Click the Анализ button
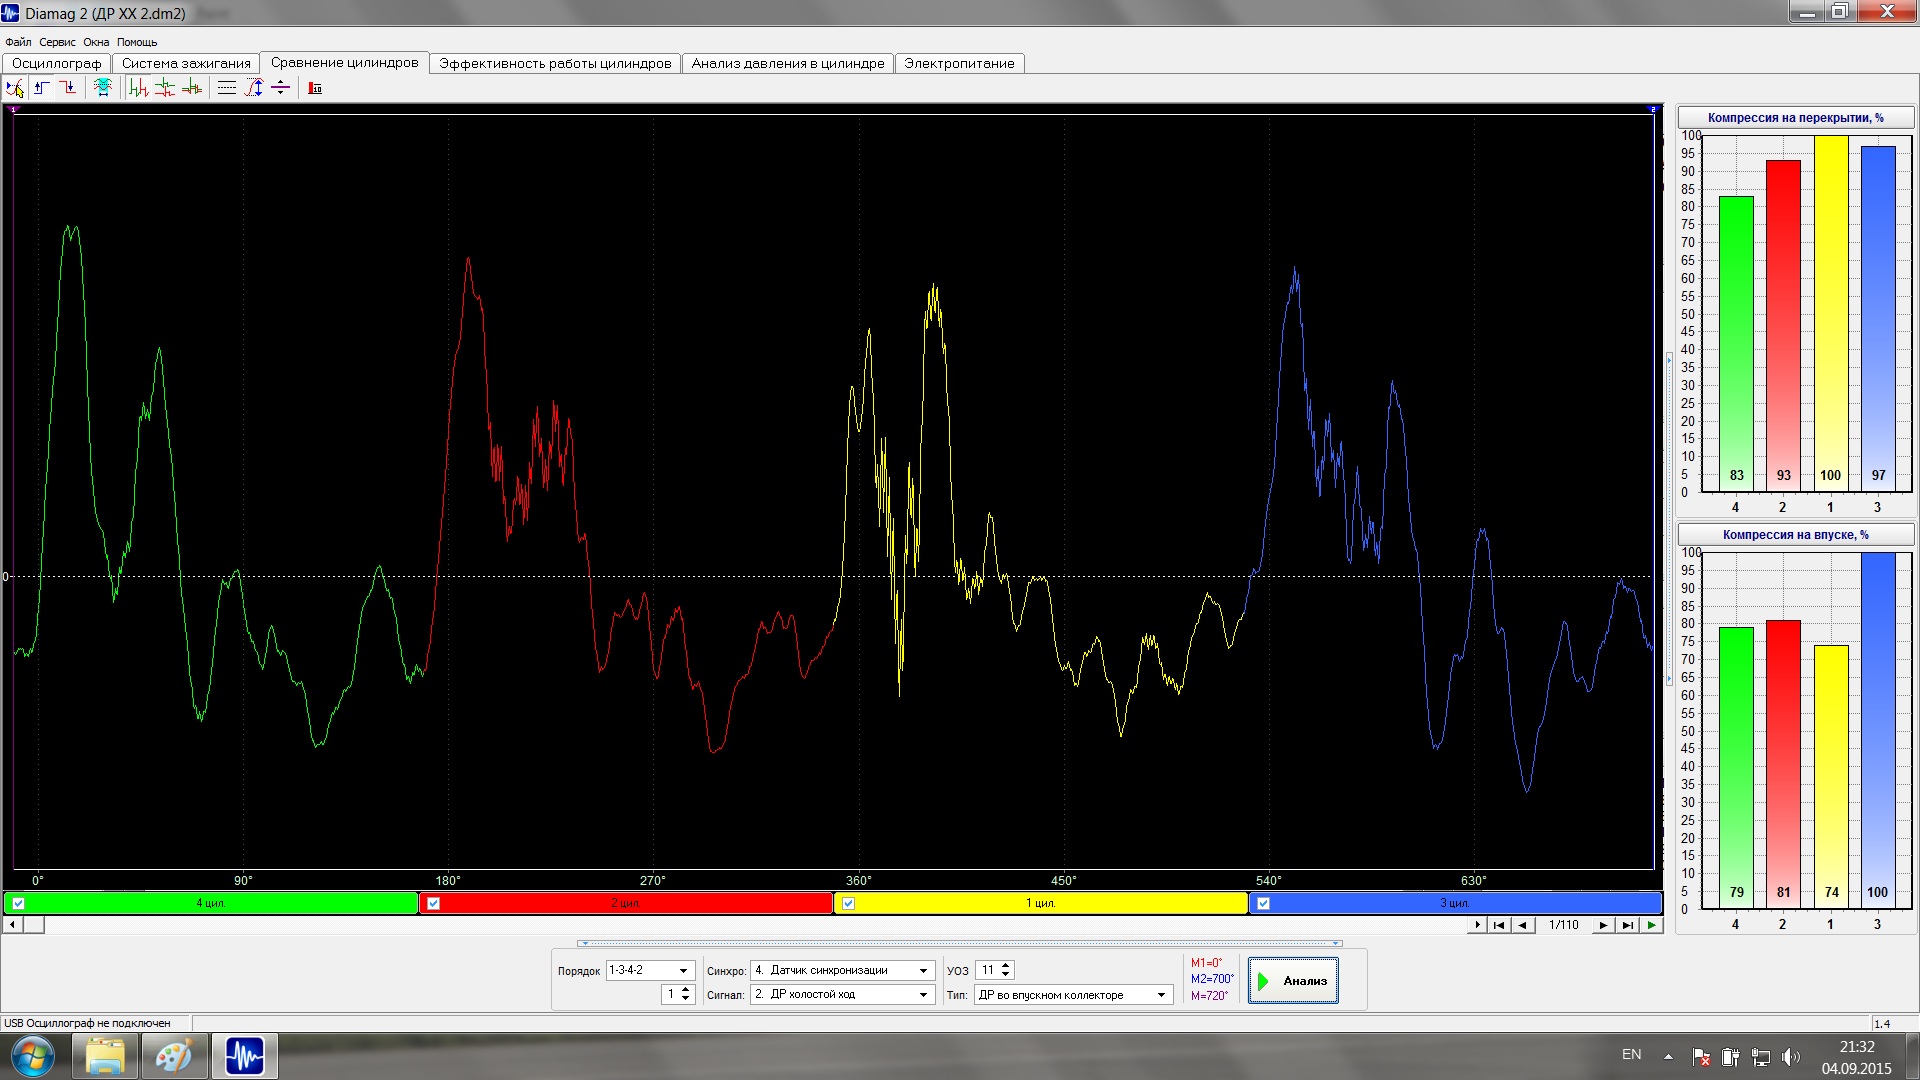 (x=1293, y=981)
